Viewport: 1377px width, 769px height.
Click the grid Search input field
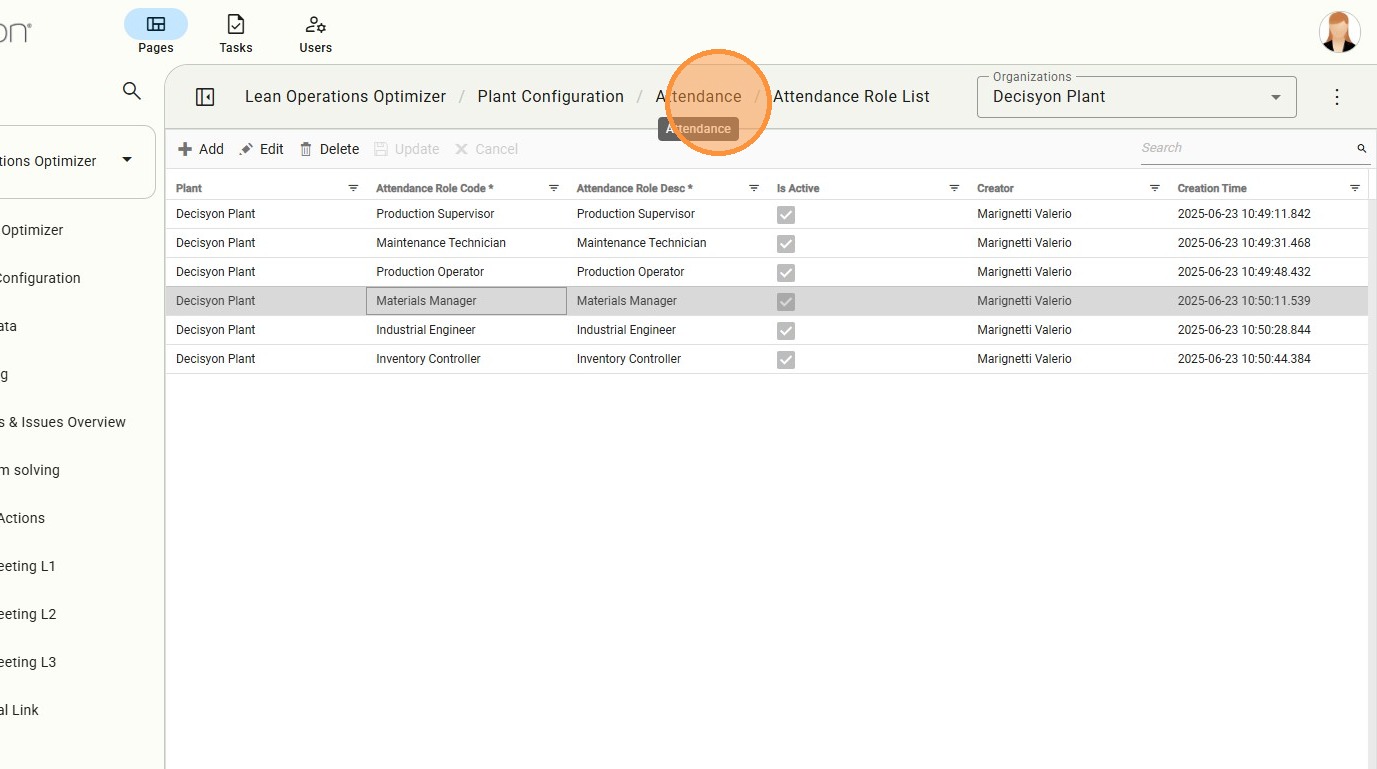1245,148
